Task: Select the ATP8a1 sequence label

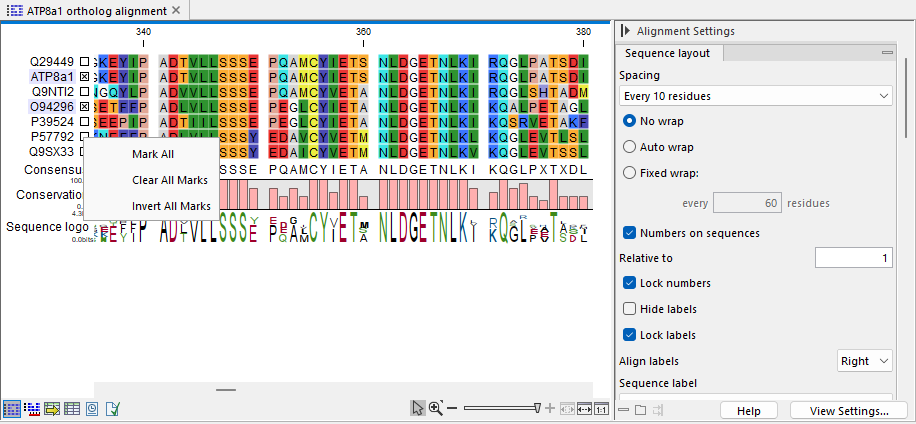Action: 52,77
